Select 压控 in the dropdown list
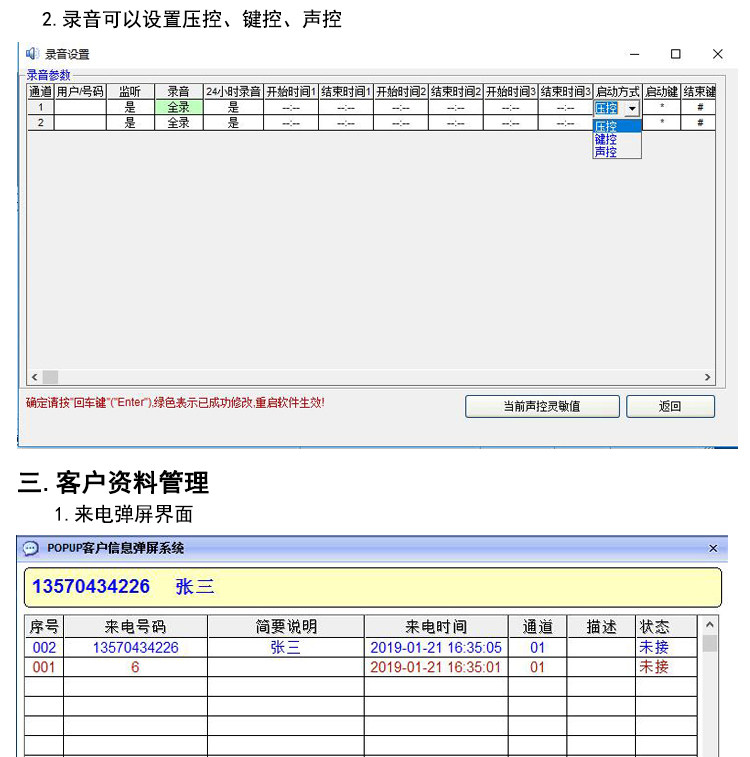 [617, 126]
